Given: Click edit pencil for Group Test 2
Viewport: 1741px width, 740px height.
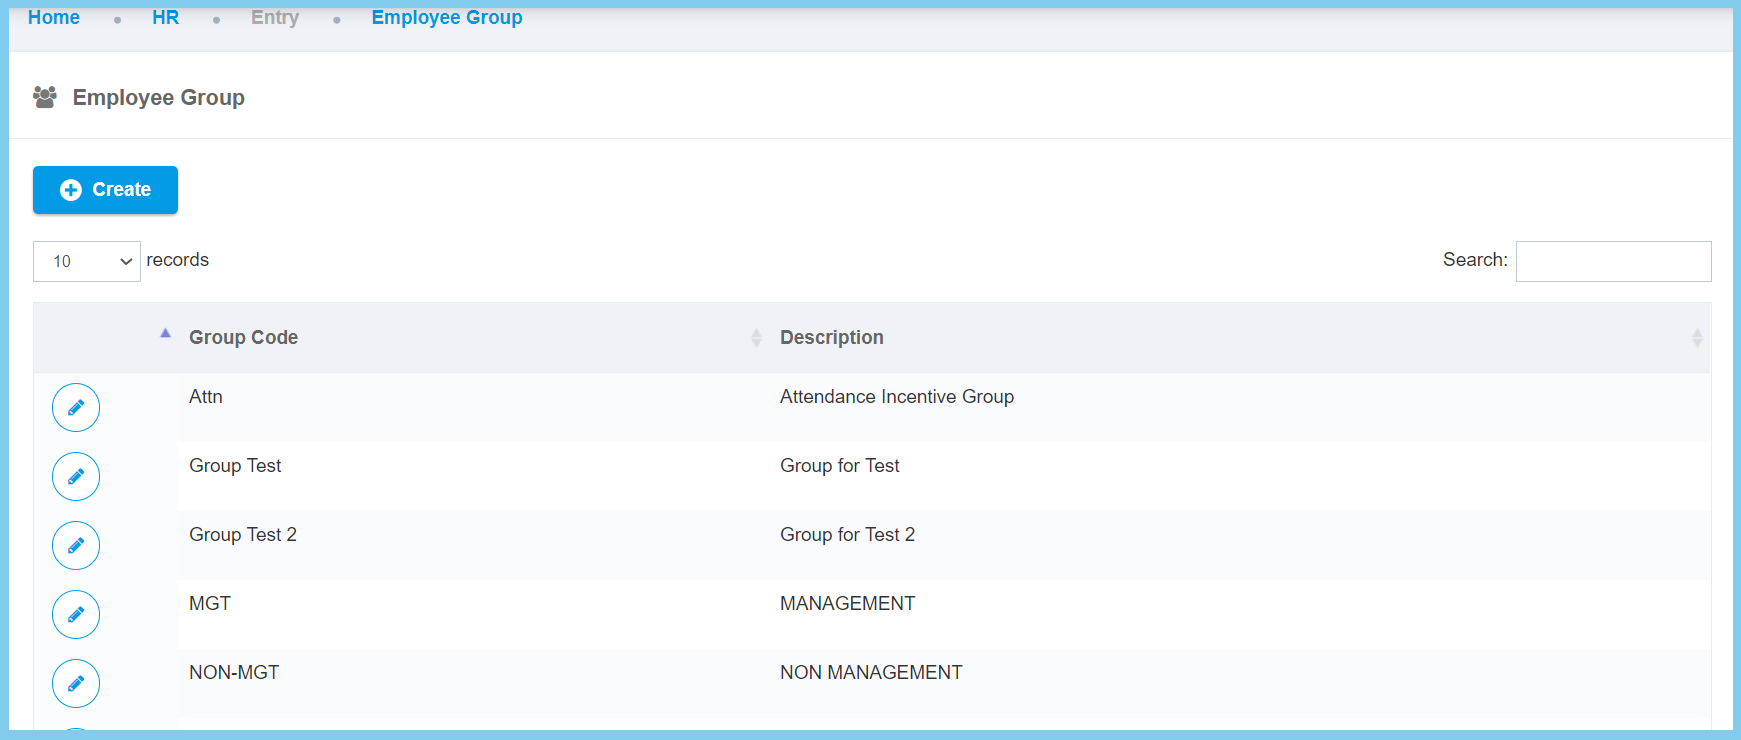Looking at the screenshot, I should pos(76,546).
